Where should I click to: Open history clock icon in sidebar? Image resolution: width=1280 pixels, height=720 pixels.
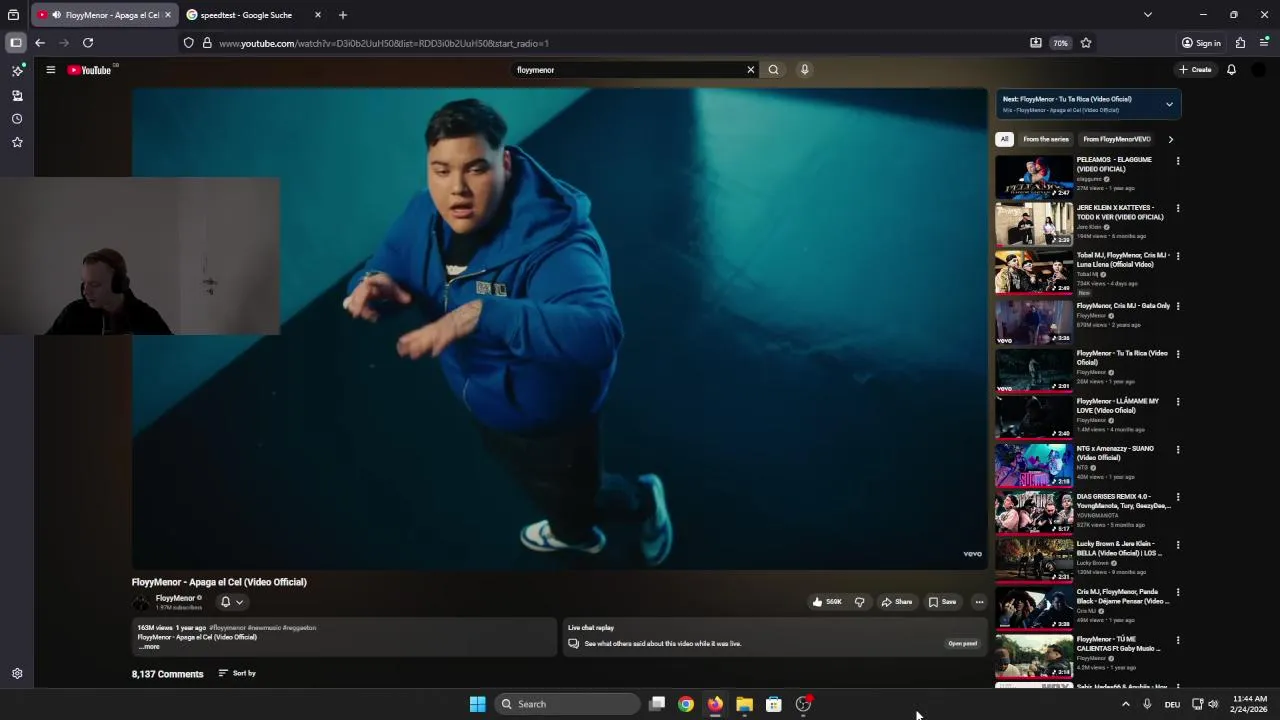(x=17, y=119)
